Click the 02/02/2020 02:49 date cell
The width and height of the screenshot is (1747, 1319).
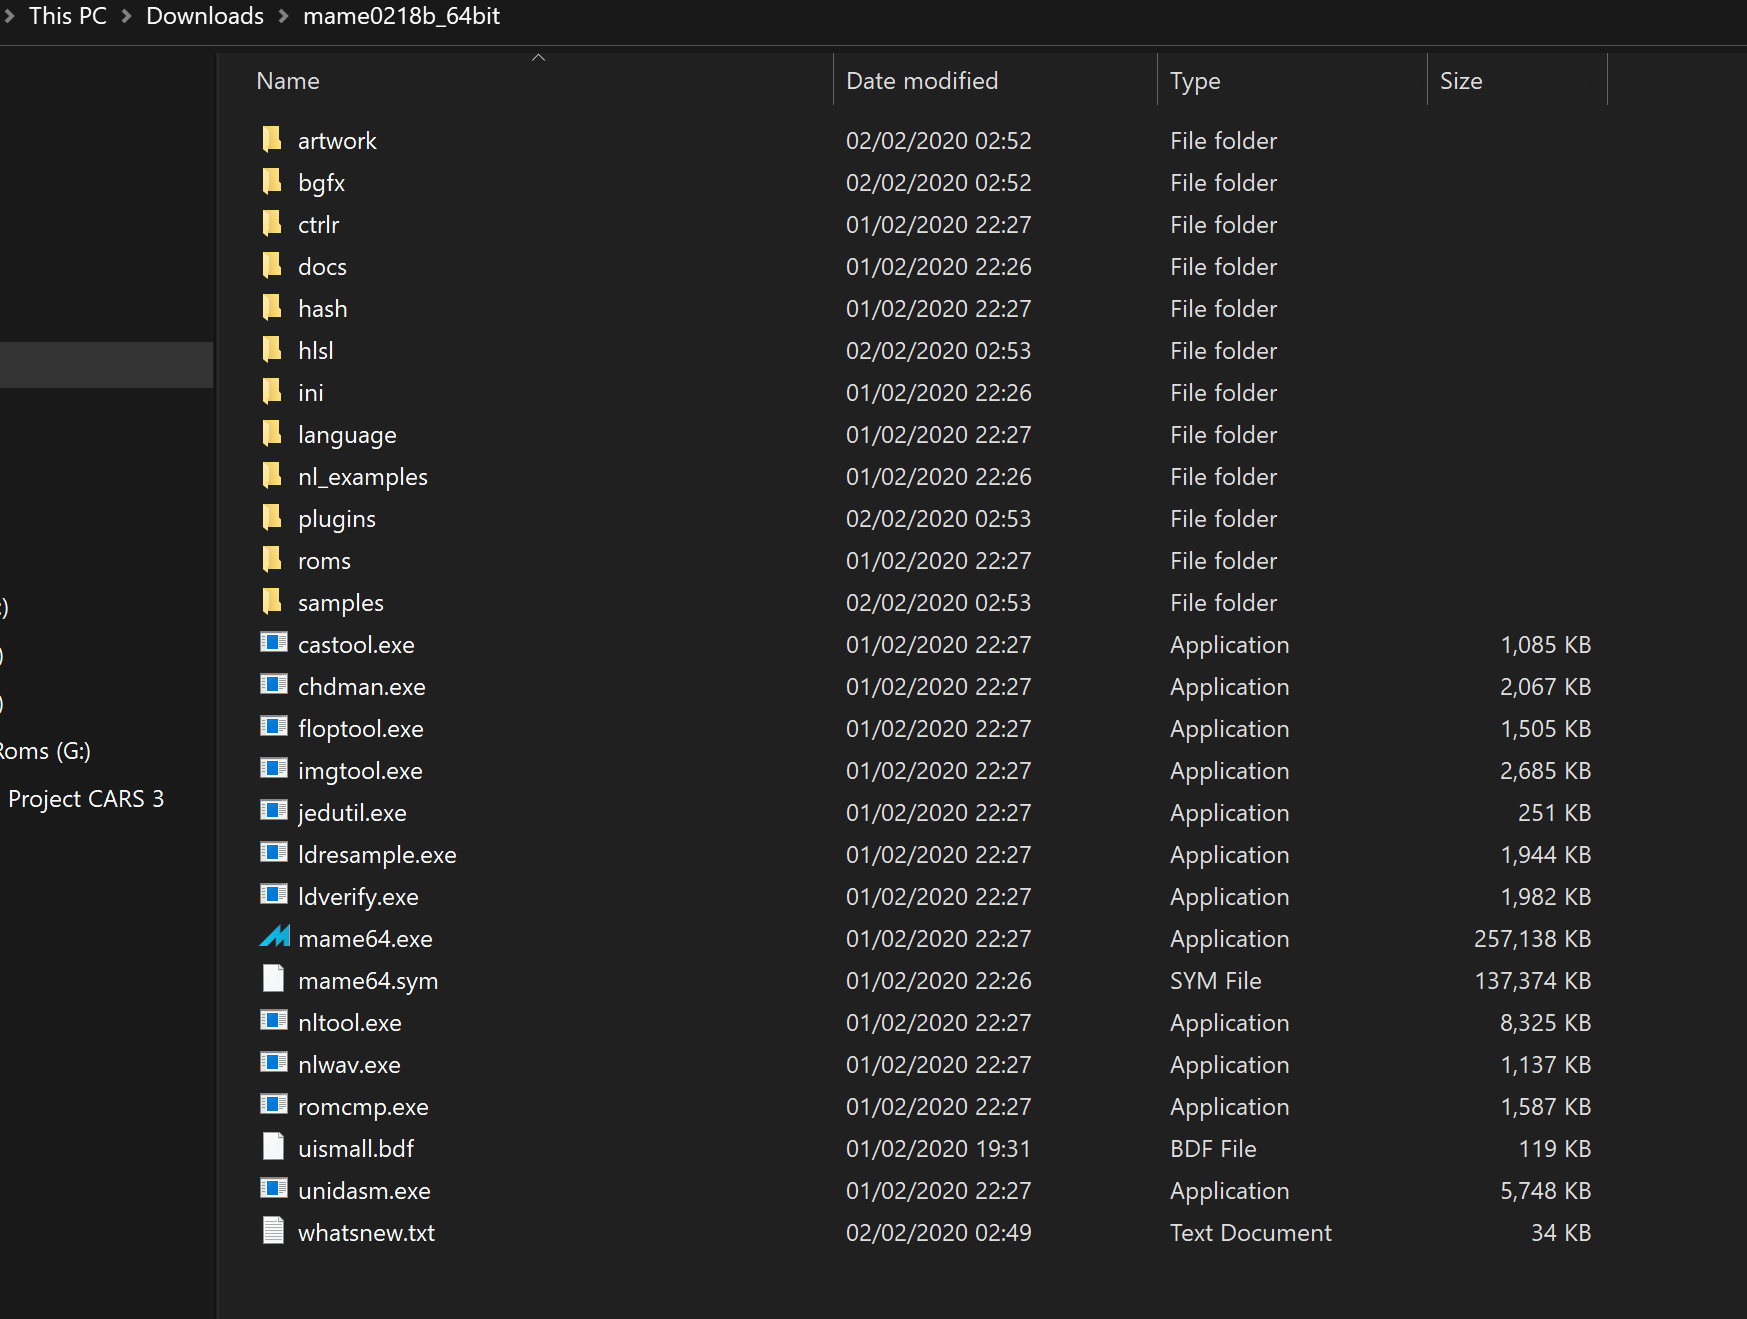coord(938,1233)
